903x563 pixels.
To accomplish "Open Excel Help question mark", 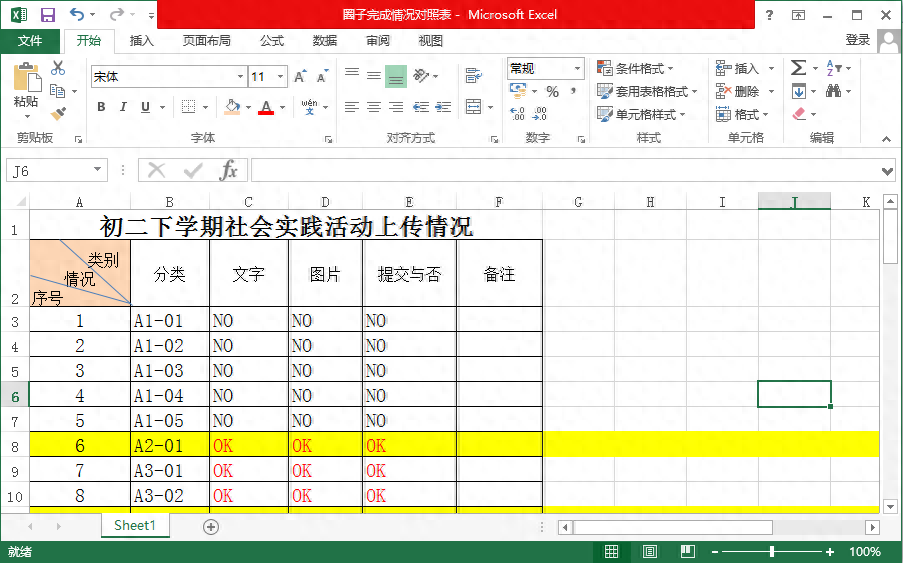I will [x=769, y=15].
